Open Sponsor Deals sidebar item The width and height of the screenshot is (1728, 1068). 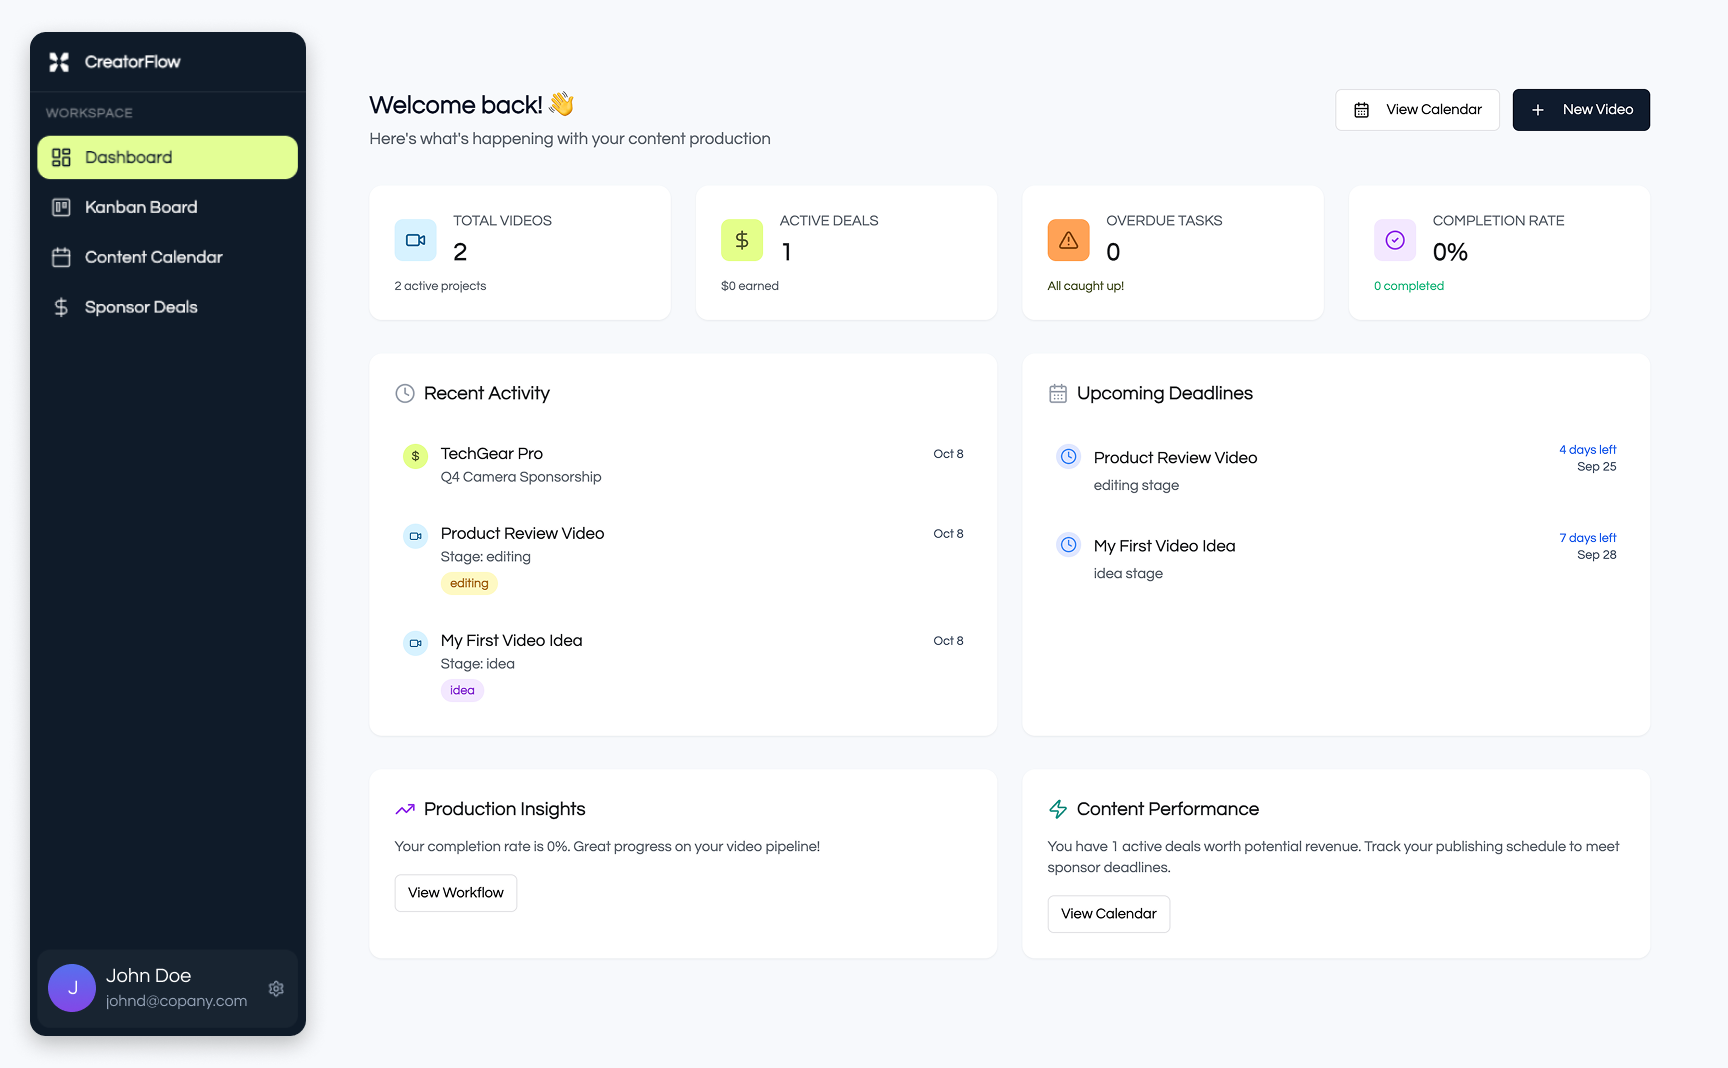coord(168,307)
